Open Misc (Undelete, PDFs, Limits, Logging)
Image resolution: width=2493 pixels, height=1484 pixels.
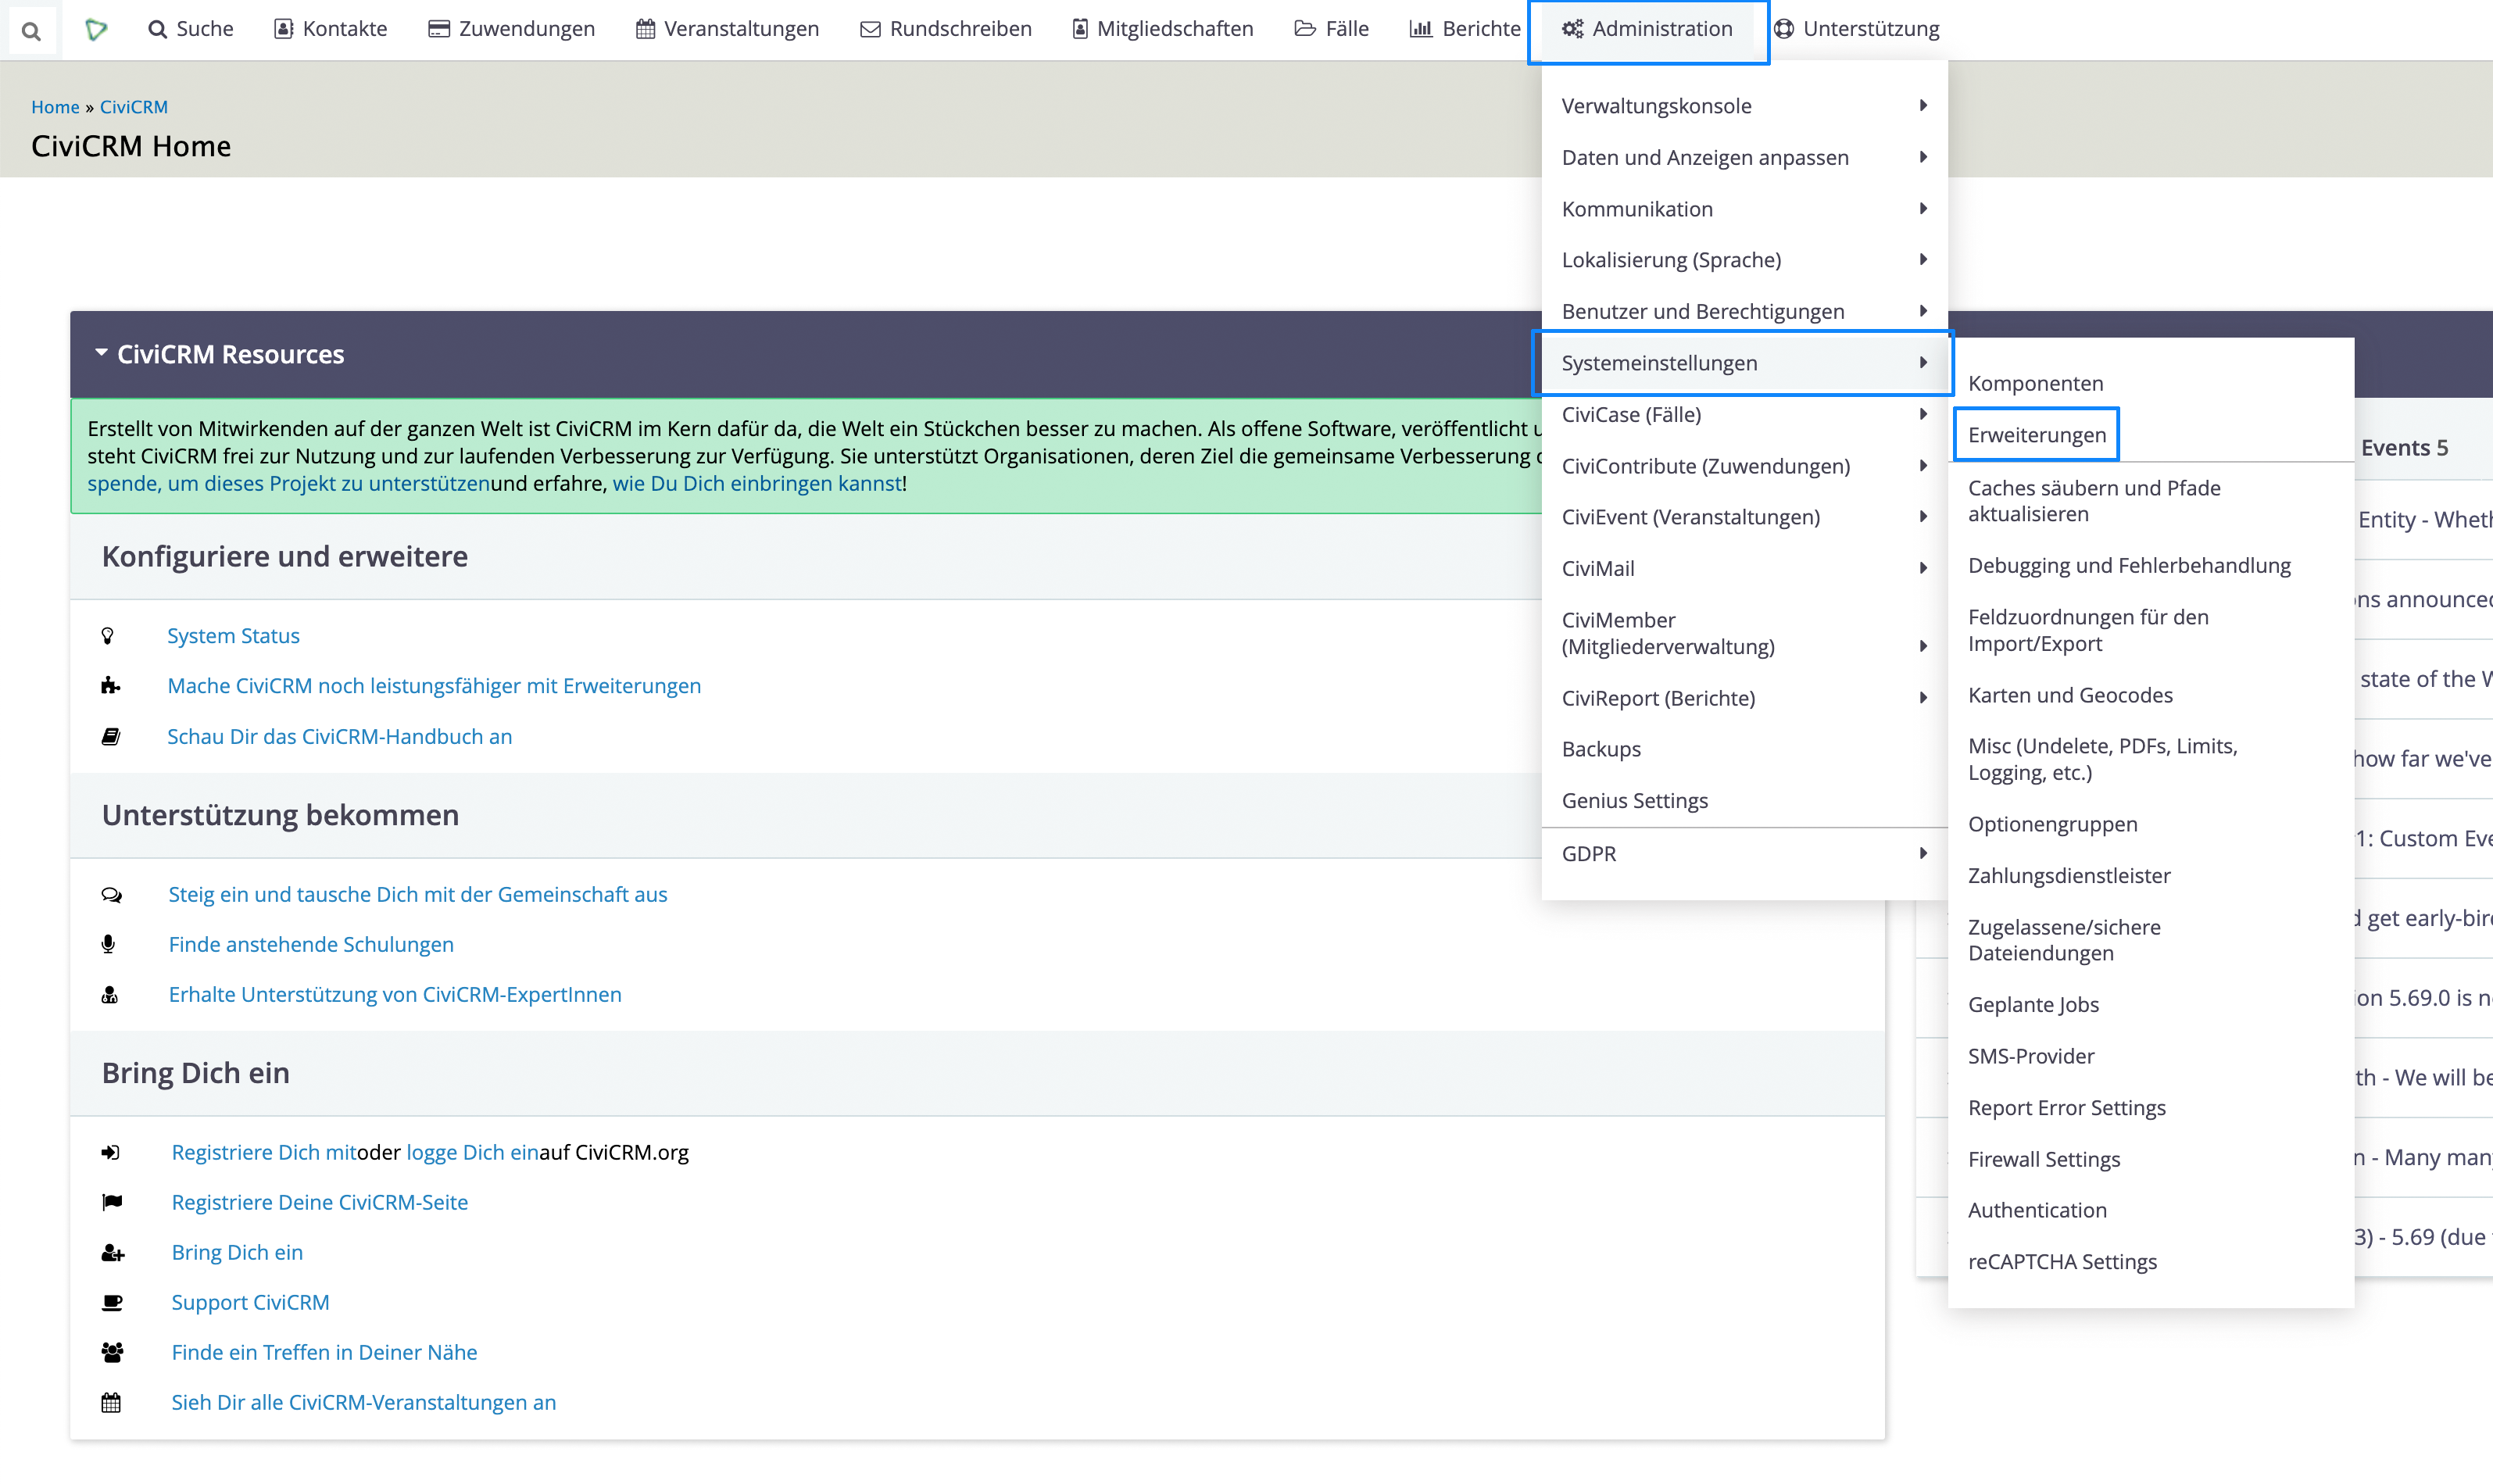tap(2150, 759)
